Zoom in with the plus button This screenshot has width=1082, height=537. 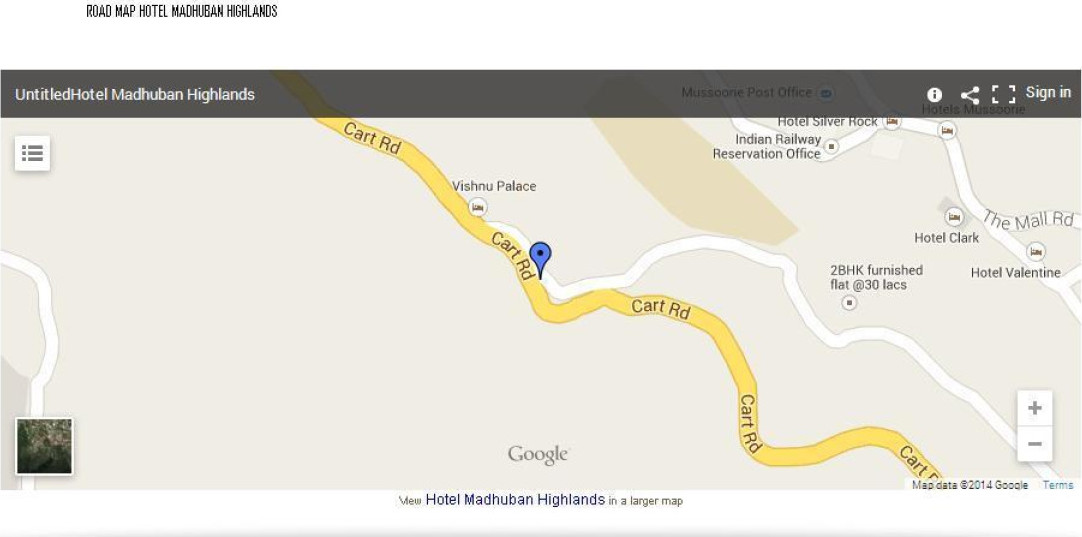click(1034, 408)
